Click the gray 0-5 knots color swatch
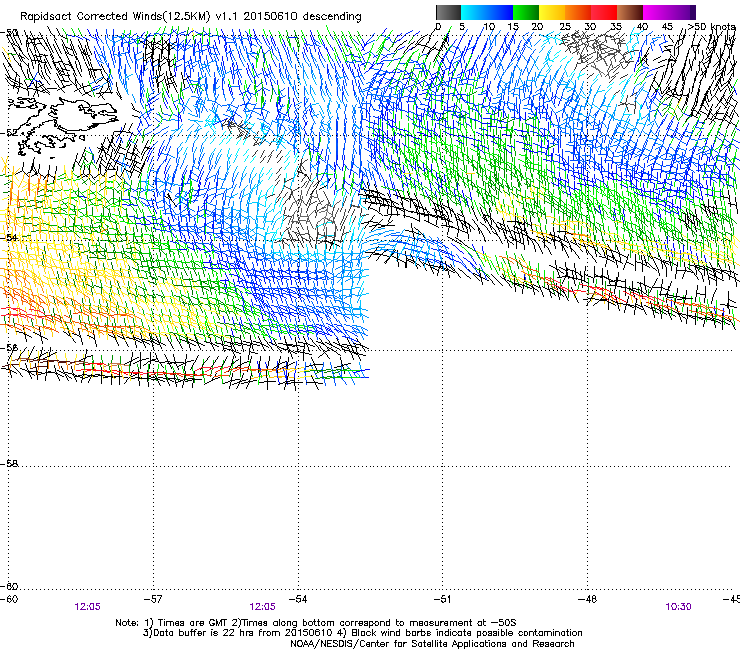 (x=448, y=12)
